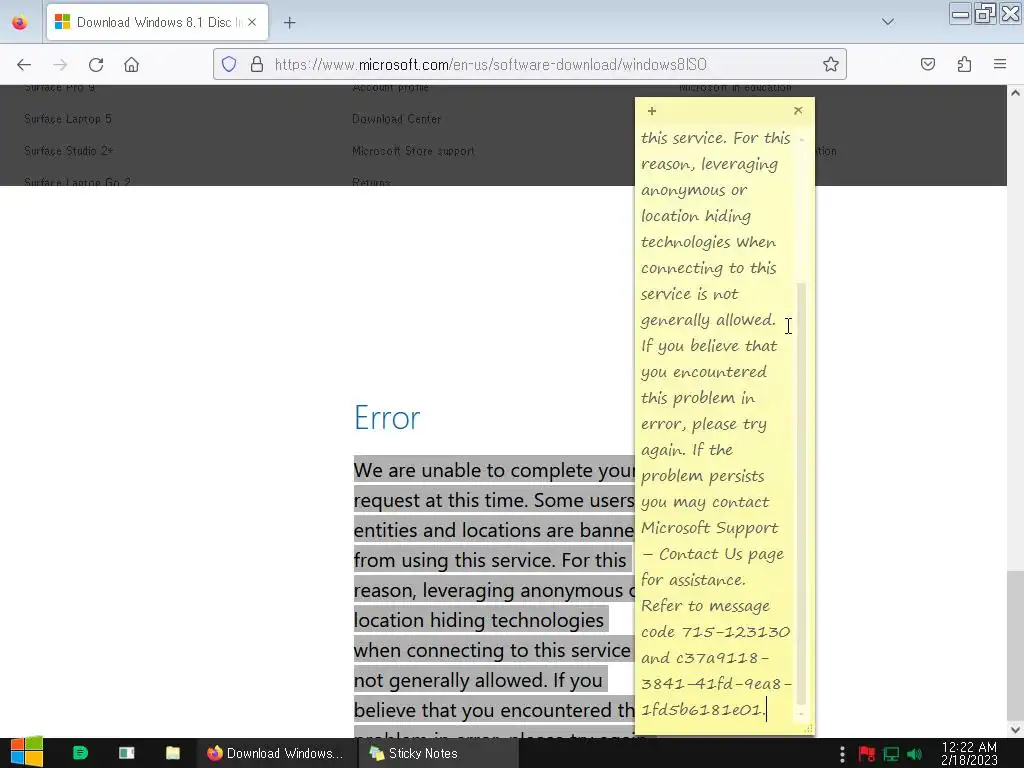1024x768 pixels.
Task: Click the sticky note scrollbar thumb
Action: [x=802, y=493]
